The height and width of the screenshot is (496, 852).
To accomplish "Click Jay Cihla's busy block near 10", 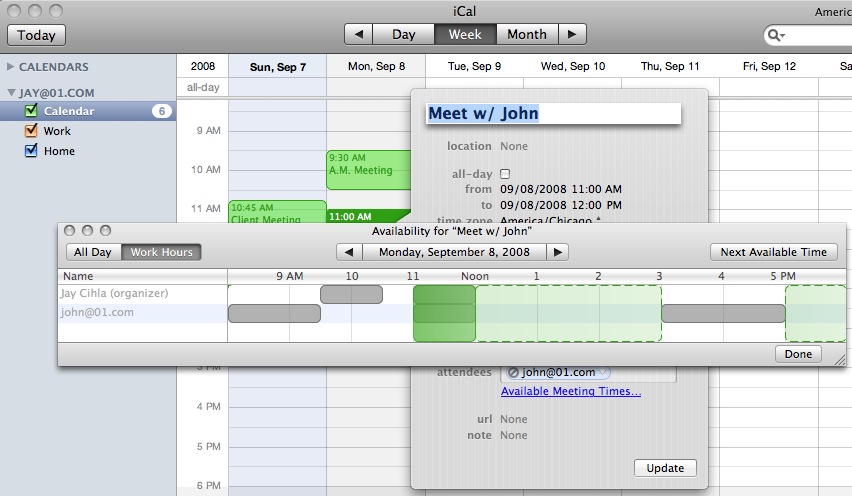I will 352,294.
